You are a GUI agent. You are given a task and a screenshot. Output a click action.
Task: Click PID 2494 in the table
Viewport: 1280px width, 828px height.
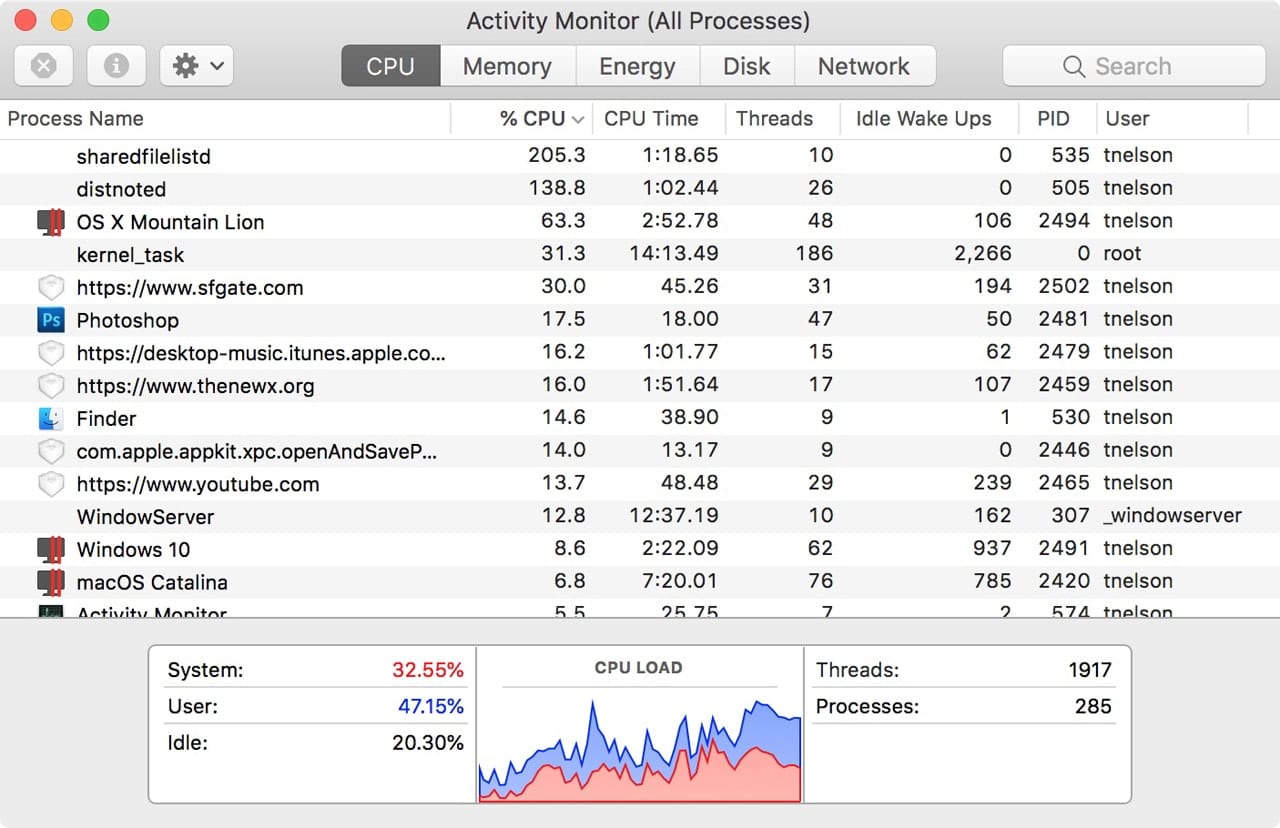click(1063, 221)
